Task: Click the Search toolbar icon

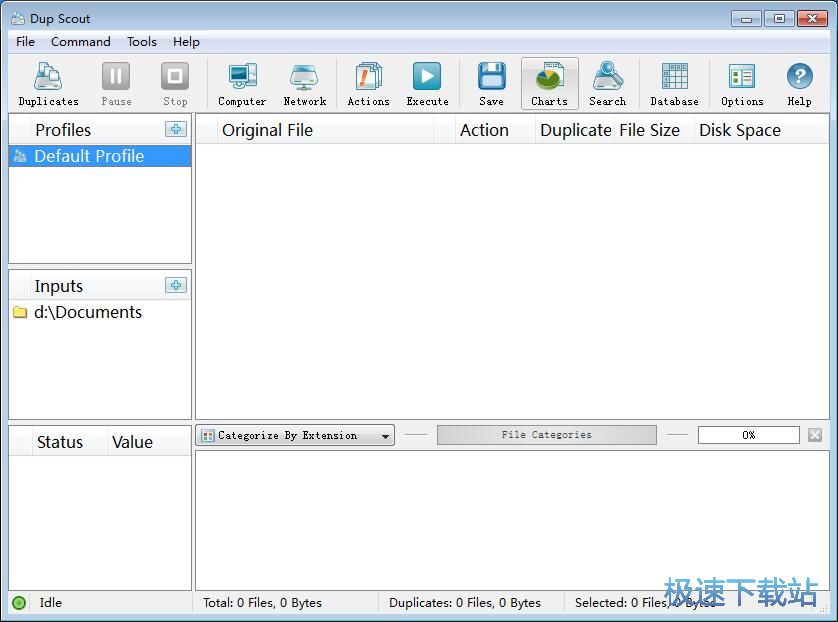Action: click(x=607, y=84)
